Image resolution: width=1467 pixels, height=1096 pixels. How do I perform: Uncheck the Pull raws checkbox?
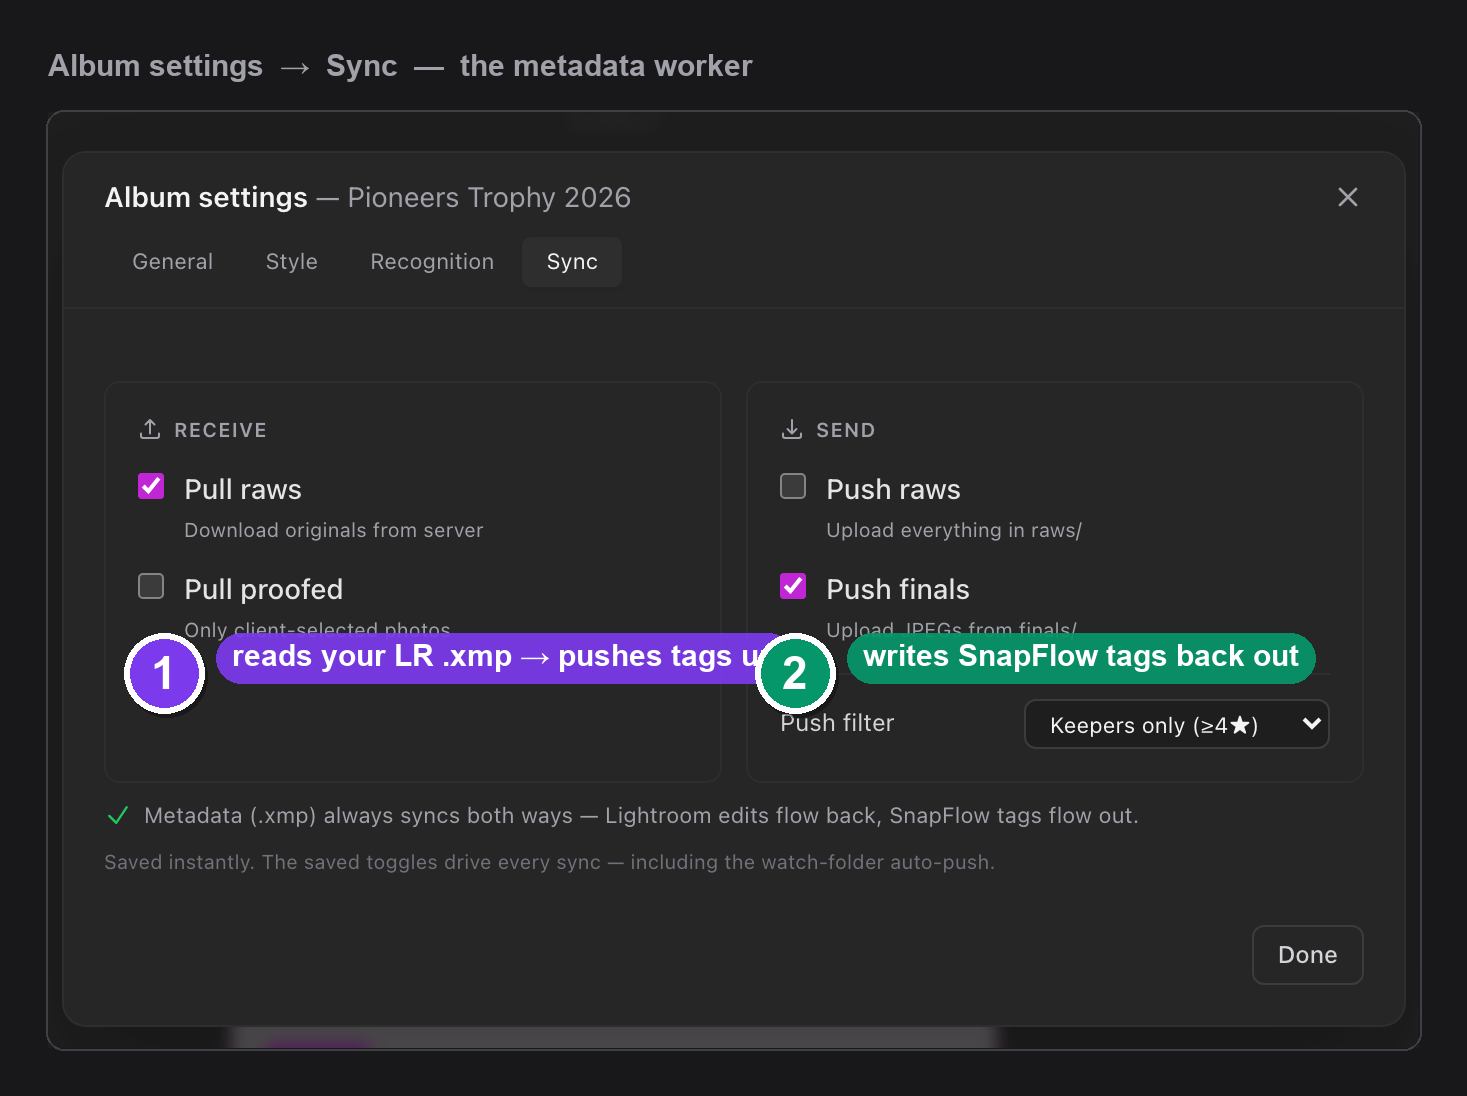click(151, 486)
